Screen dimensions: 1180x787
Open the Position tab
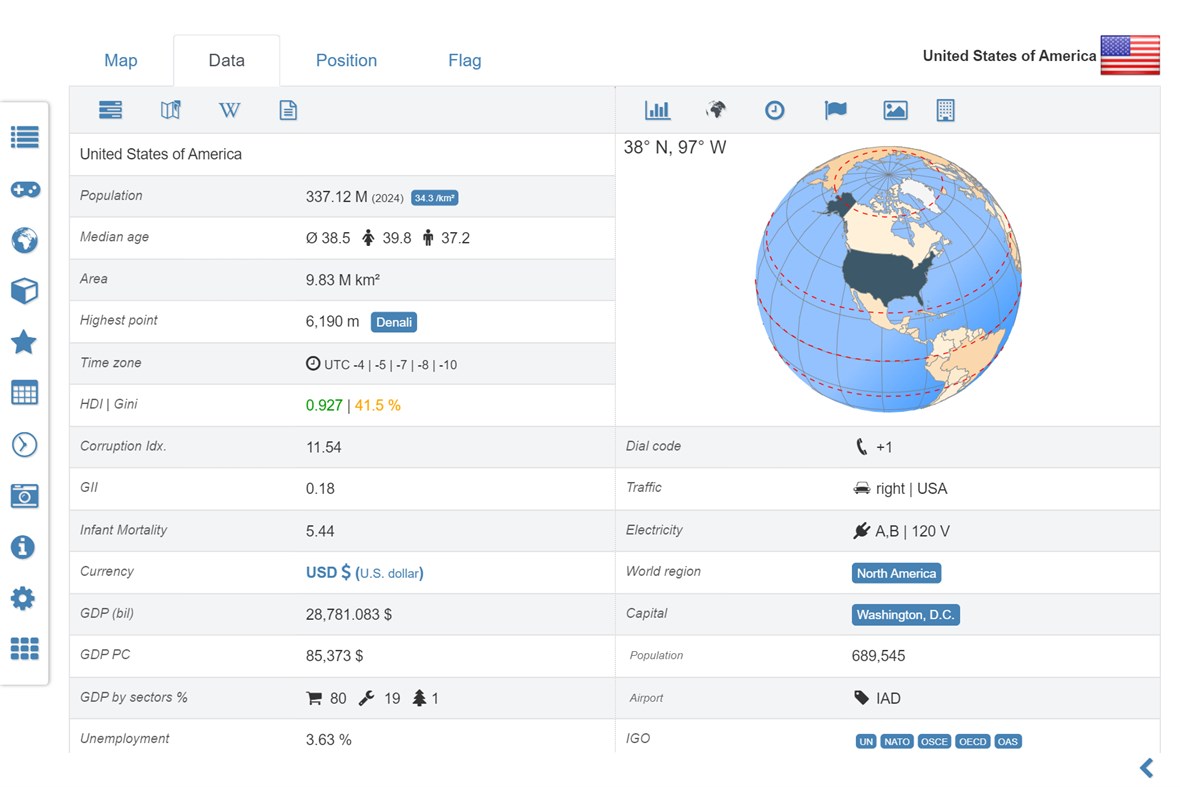click(x=346, y=60)
